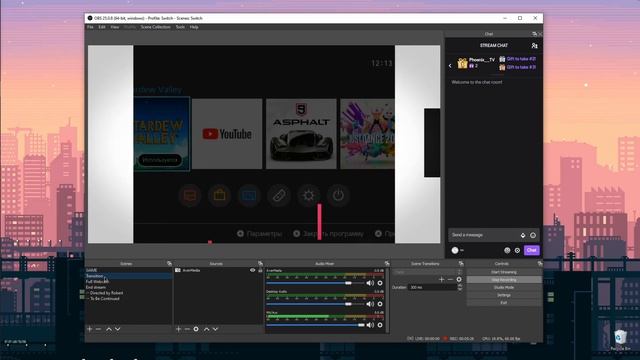Open the View menu
The width and height of the screenshot is (640, 360).
coord(115,27)
